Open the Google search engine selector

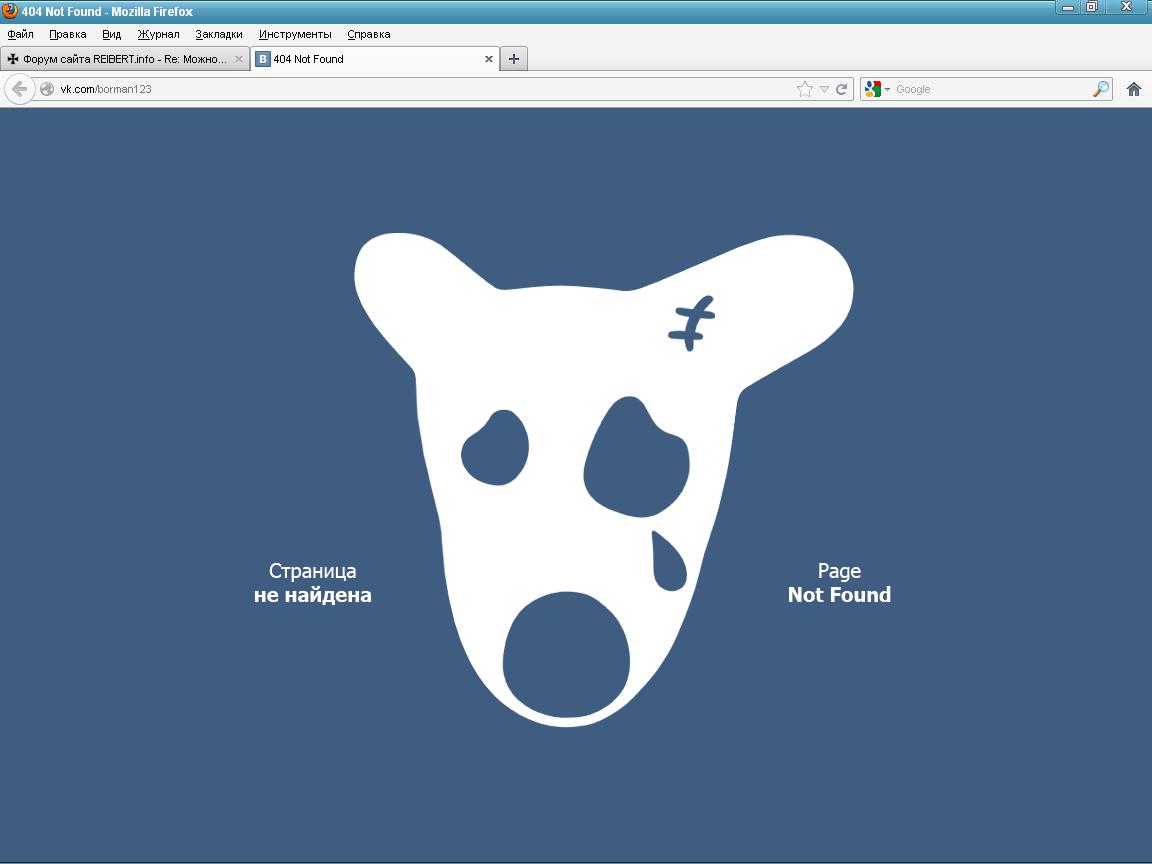877,89
